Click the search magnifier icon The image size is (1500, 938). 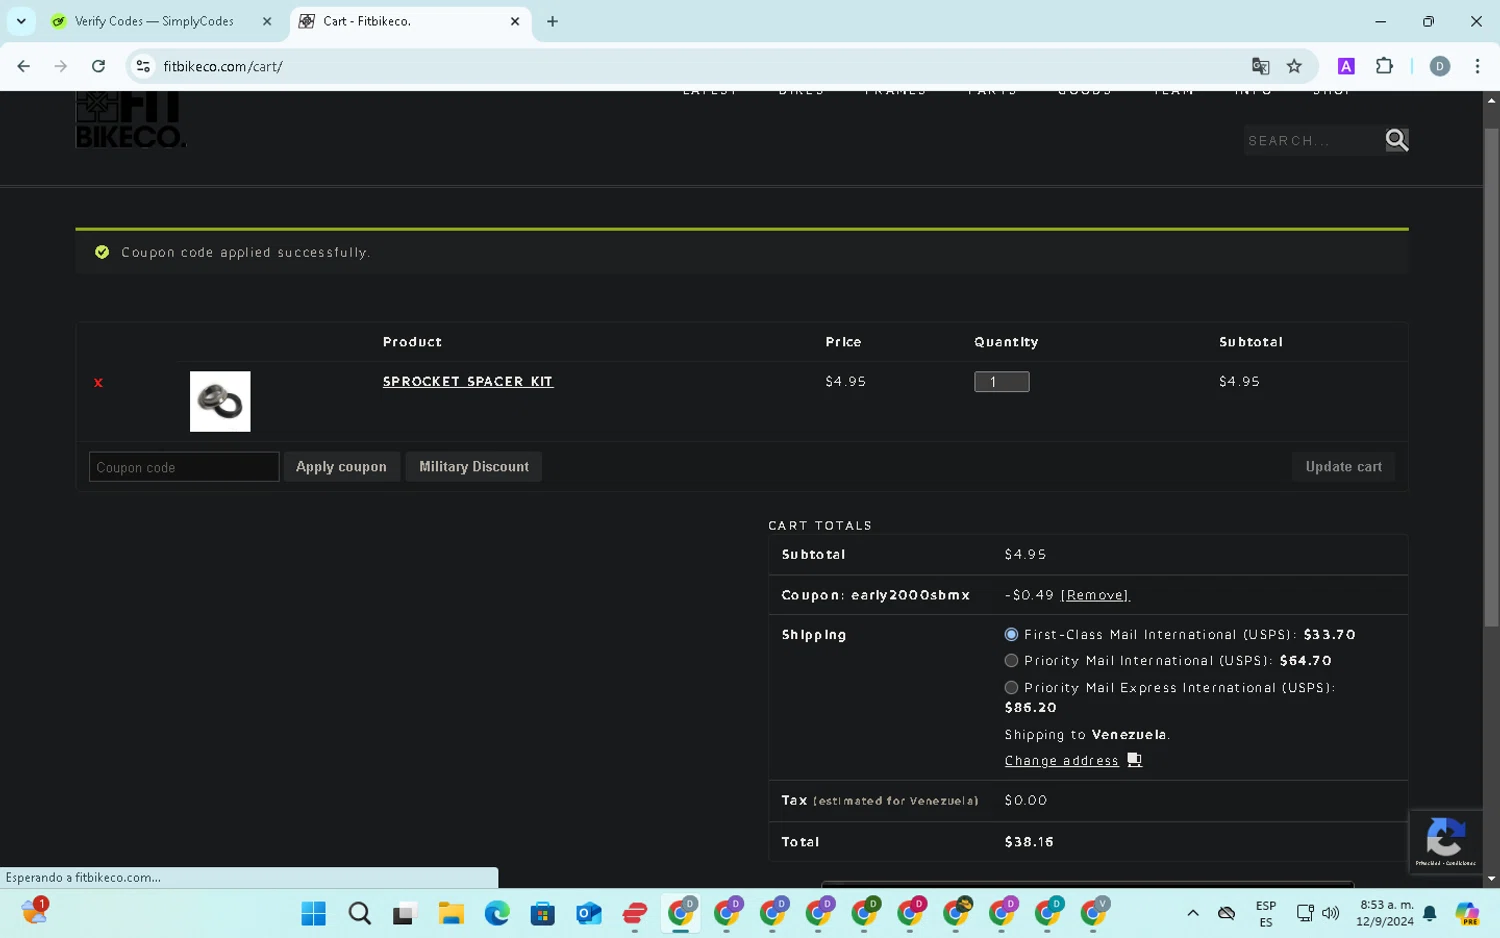(x=1396, y=140)
